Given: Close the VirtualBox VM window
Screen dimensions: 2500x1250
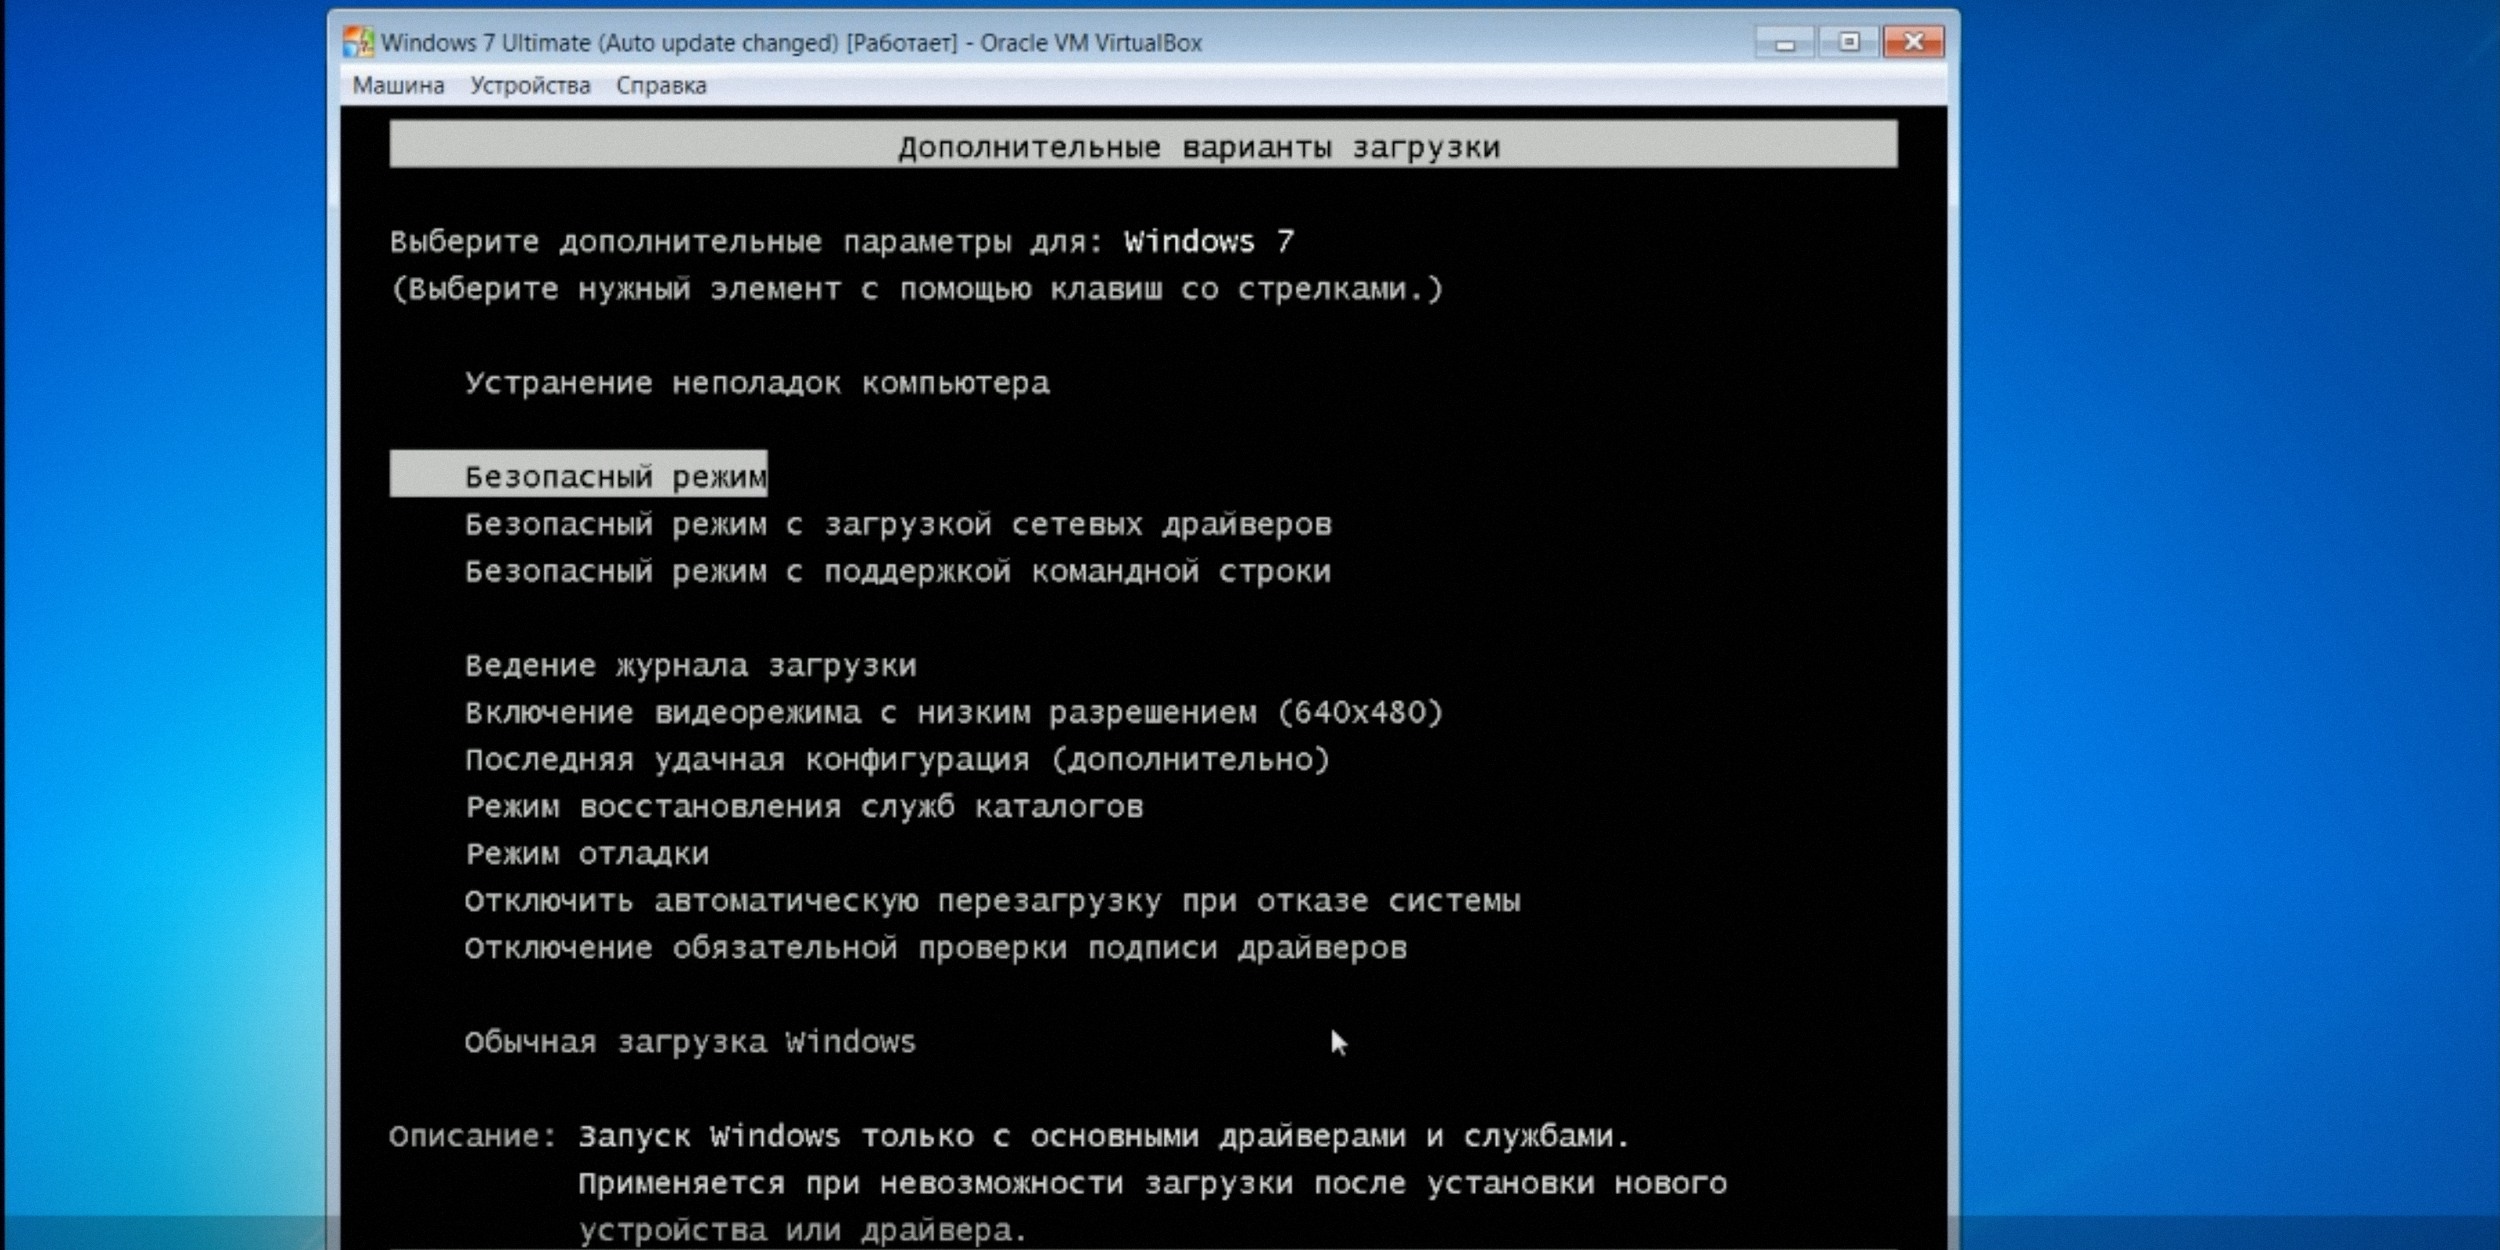Looking at the screenshot, I should point(1913,42).
